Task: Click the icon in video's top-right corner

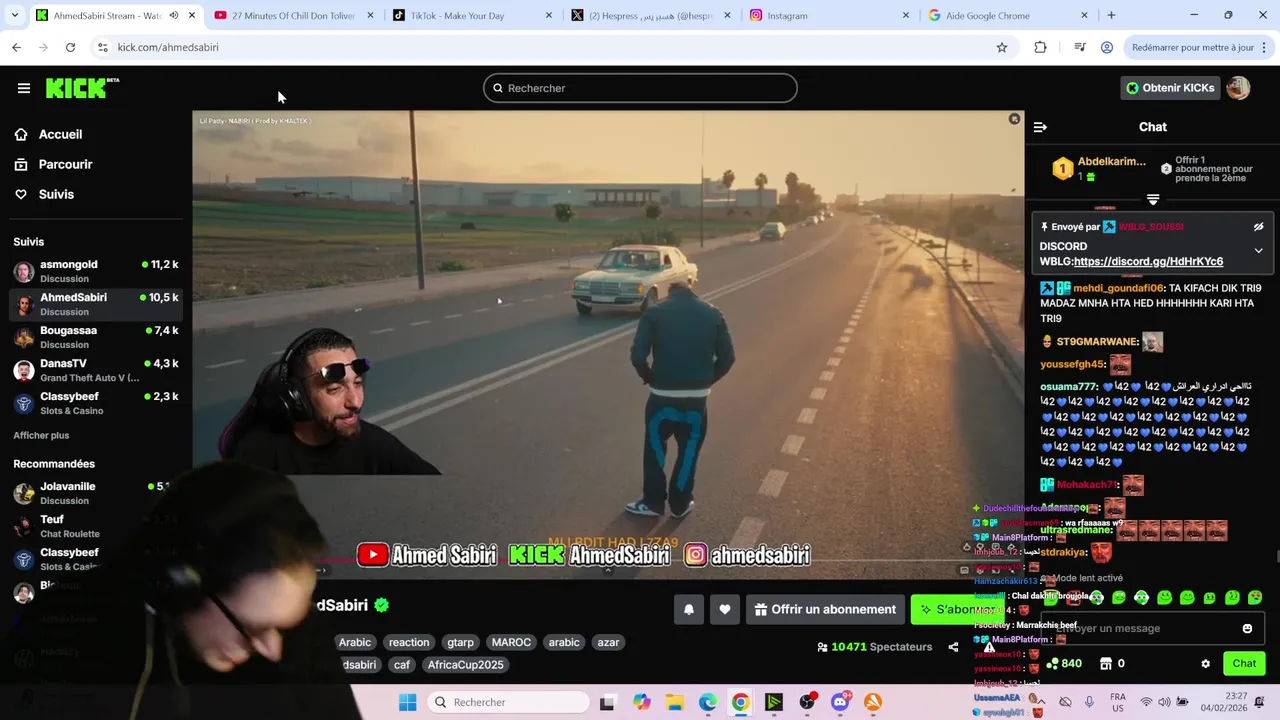Action: 1014,119
